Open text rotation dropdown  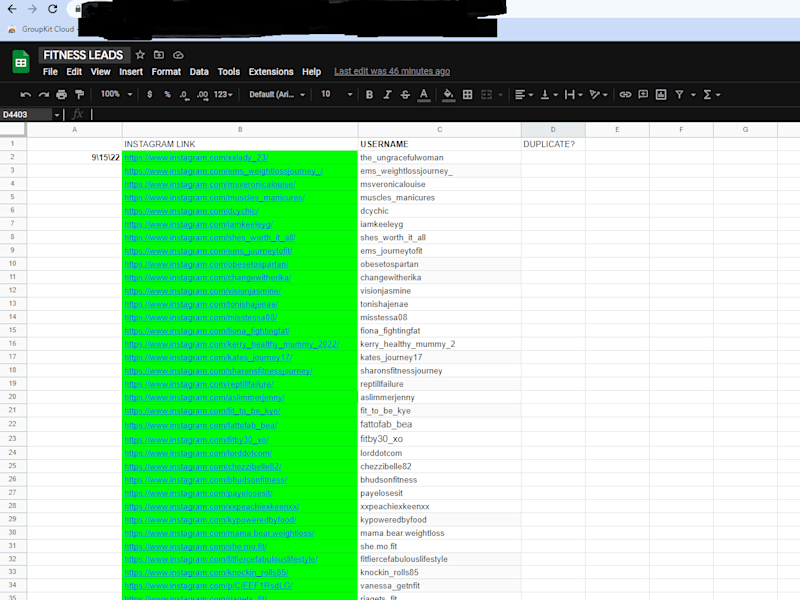598,94
